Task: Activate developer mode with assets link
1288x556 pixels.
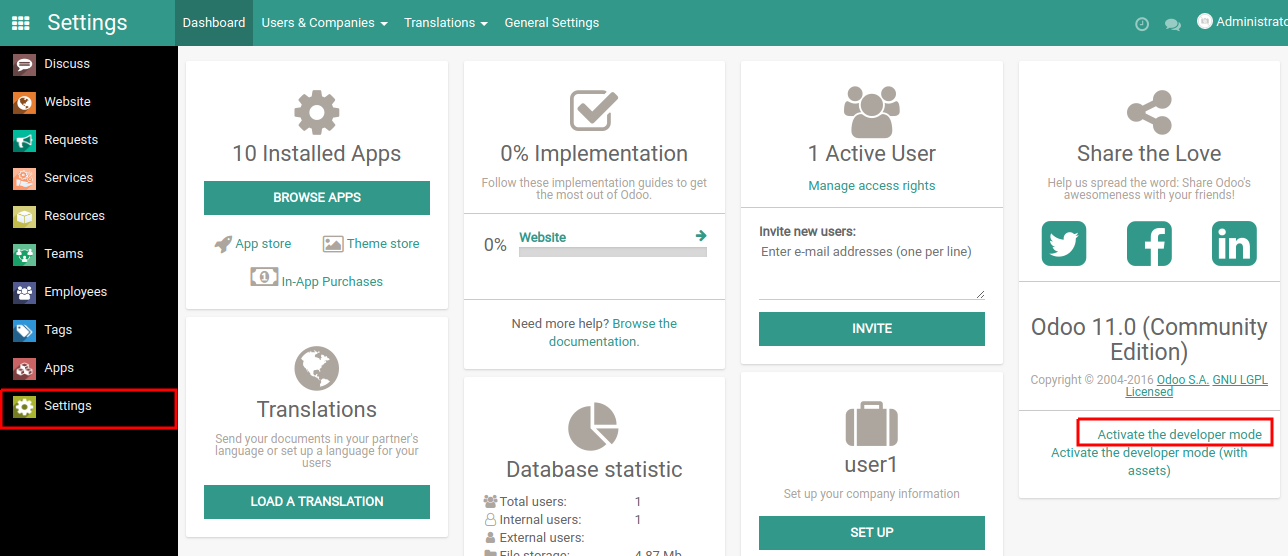Action: 1149,462
